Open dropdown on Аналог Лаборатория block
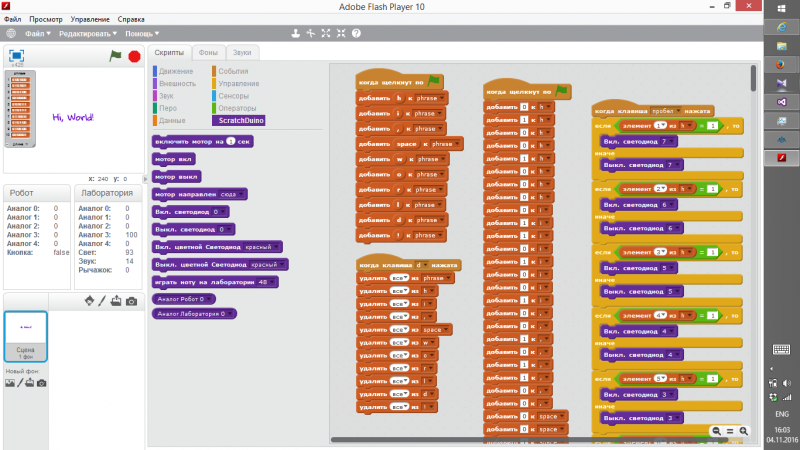The height and width of the screenshot is (450, 800). point(230,314)
